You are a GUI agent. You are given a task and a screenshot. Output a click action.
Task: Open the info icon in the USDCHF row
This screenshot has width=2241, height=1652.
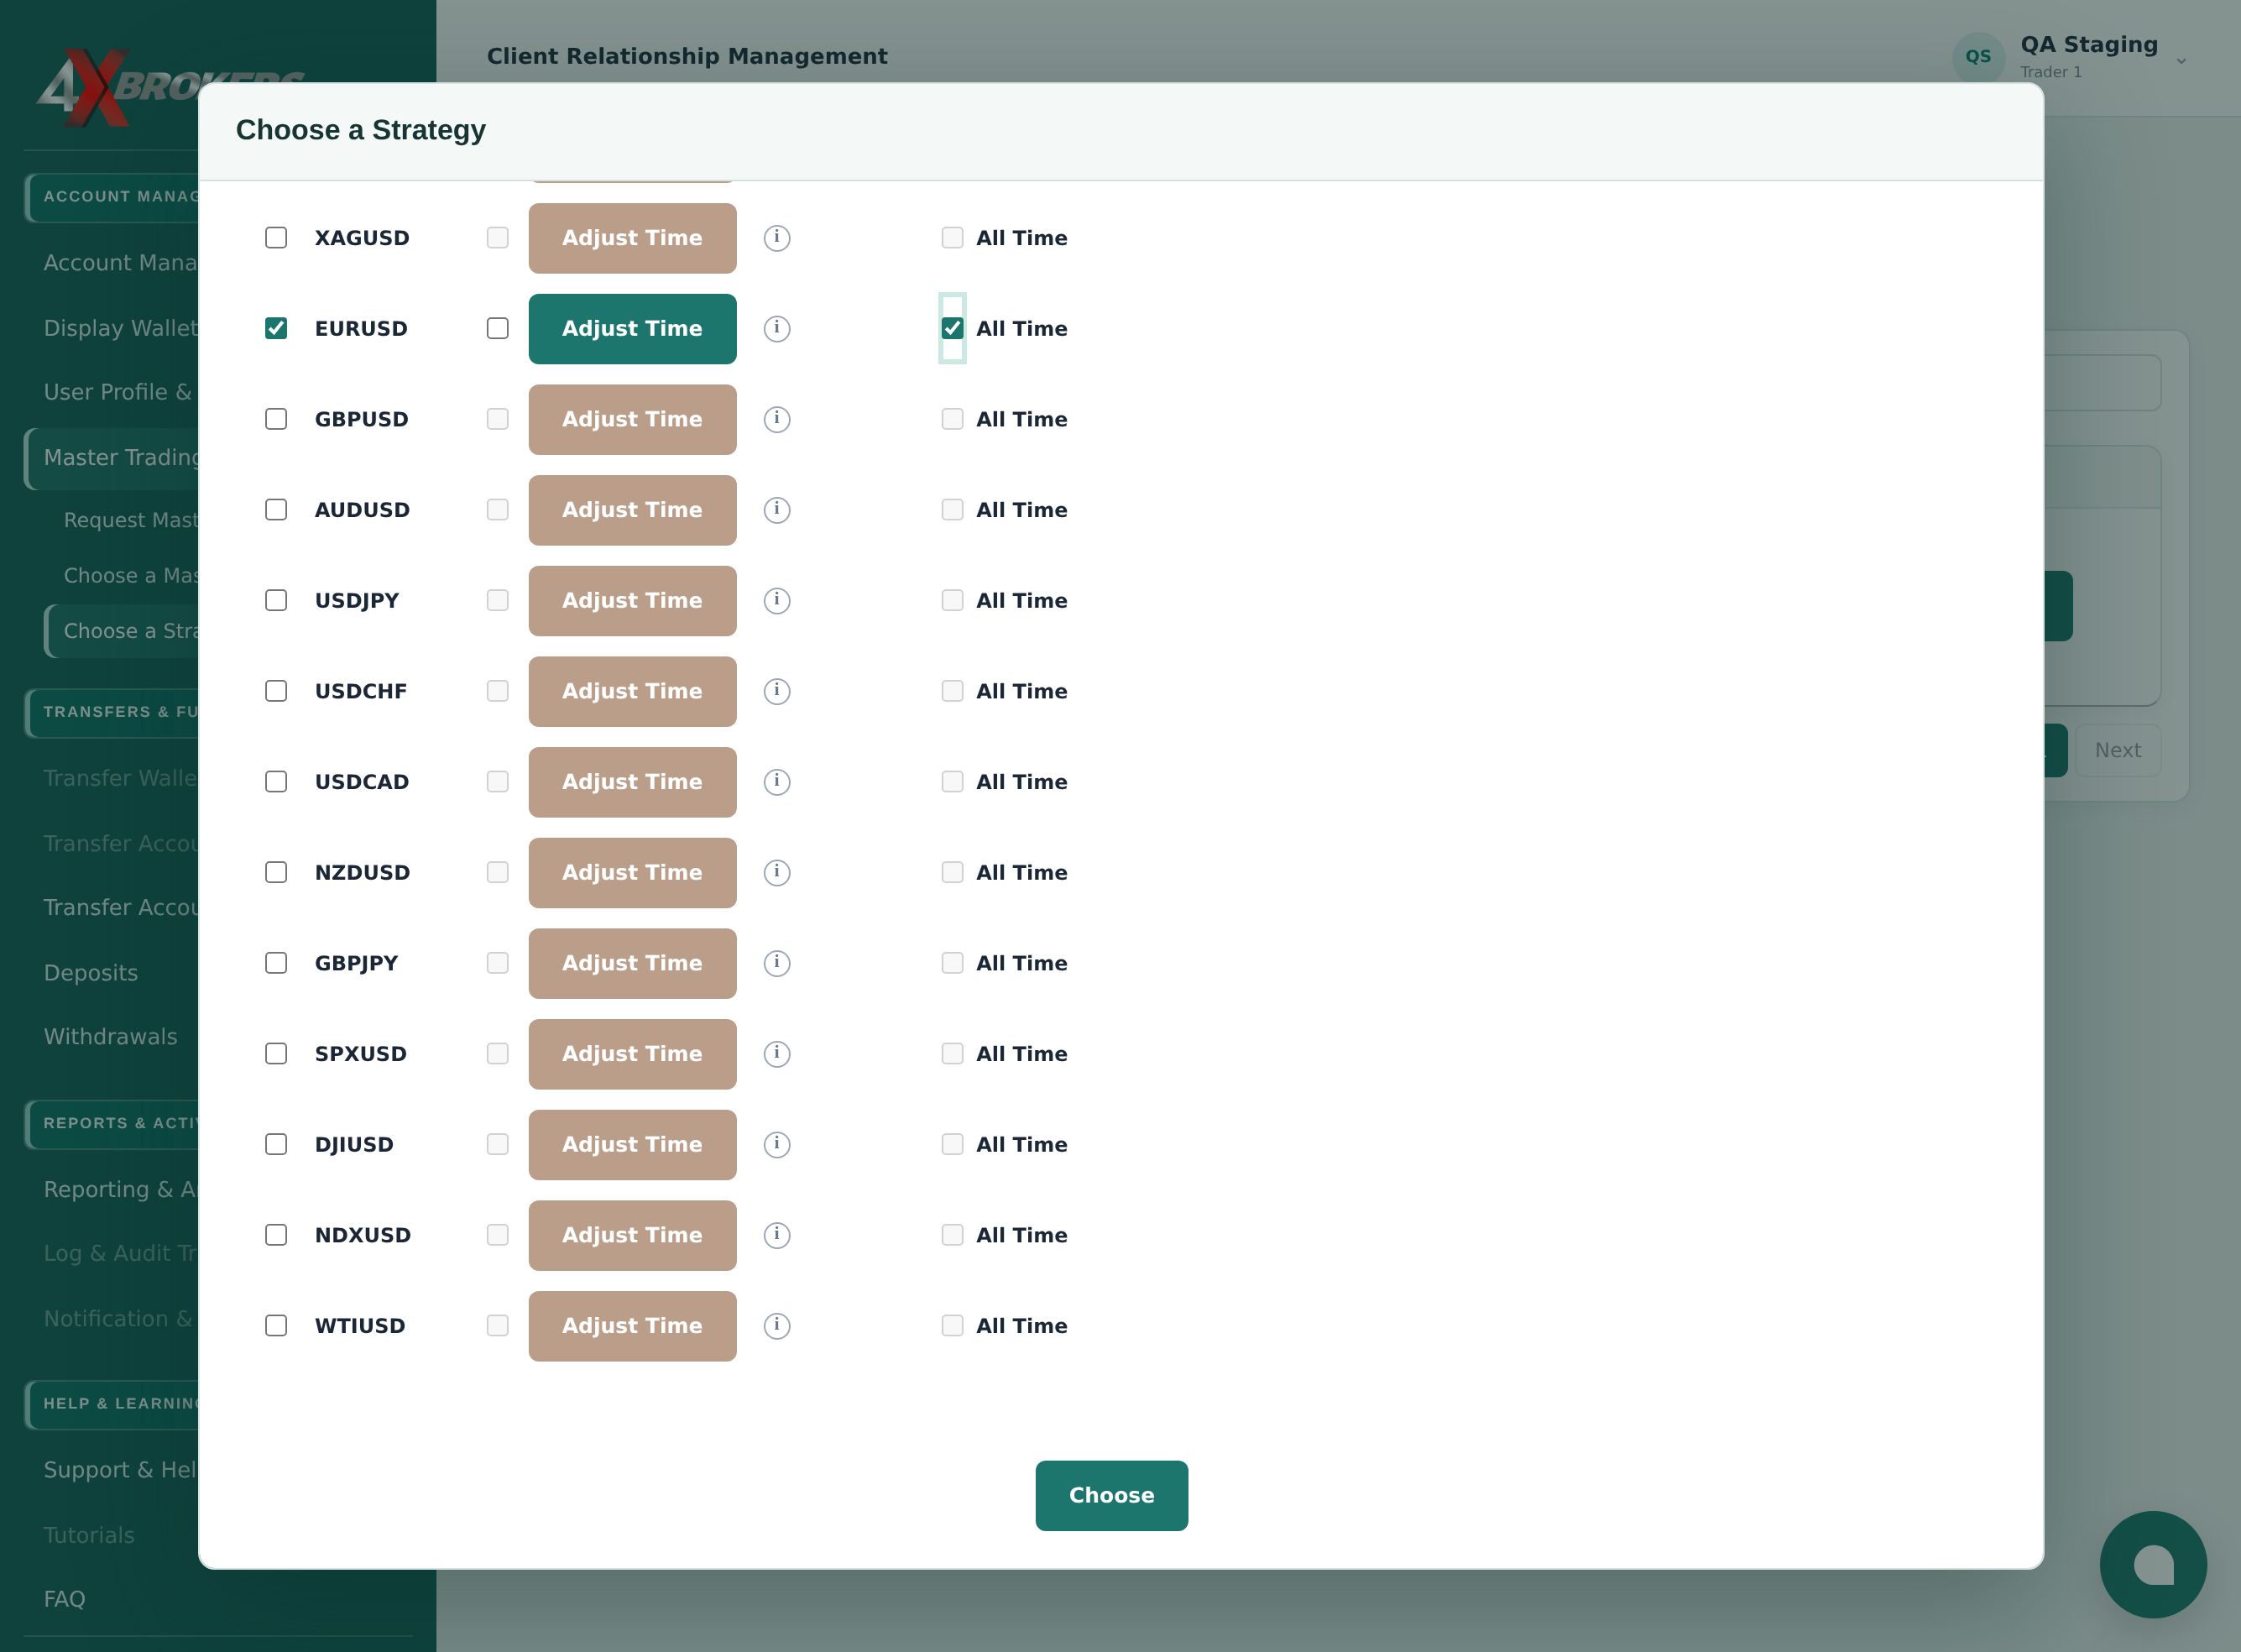pyautogui.click(x=776, y=691)
